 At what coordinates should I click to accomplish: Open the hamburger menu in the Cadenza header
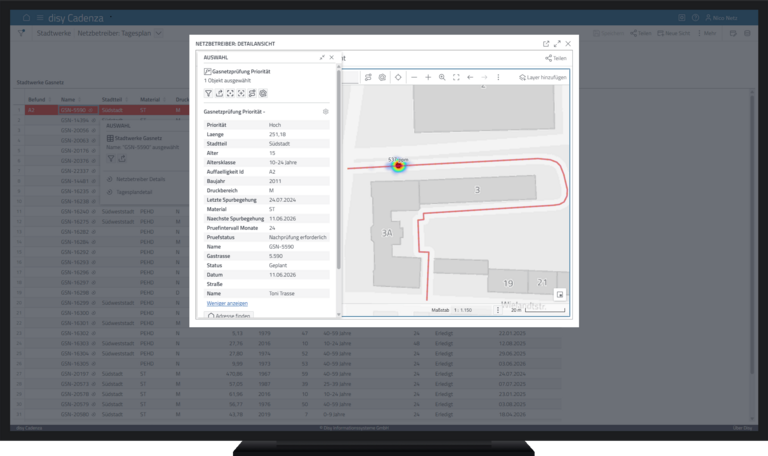(40, 18)
